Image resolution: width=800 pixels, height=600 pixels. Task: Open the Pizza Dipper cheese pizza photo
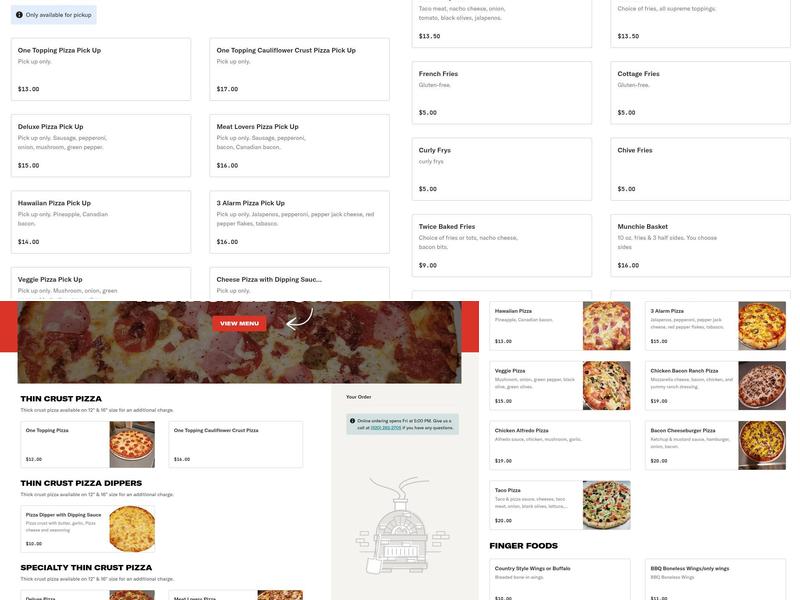click(132, 529)
